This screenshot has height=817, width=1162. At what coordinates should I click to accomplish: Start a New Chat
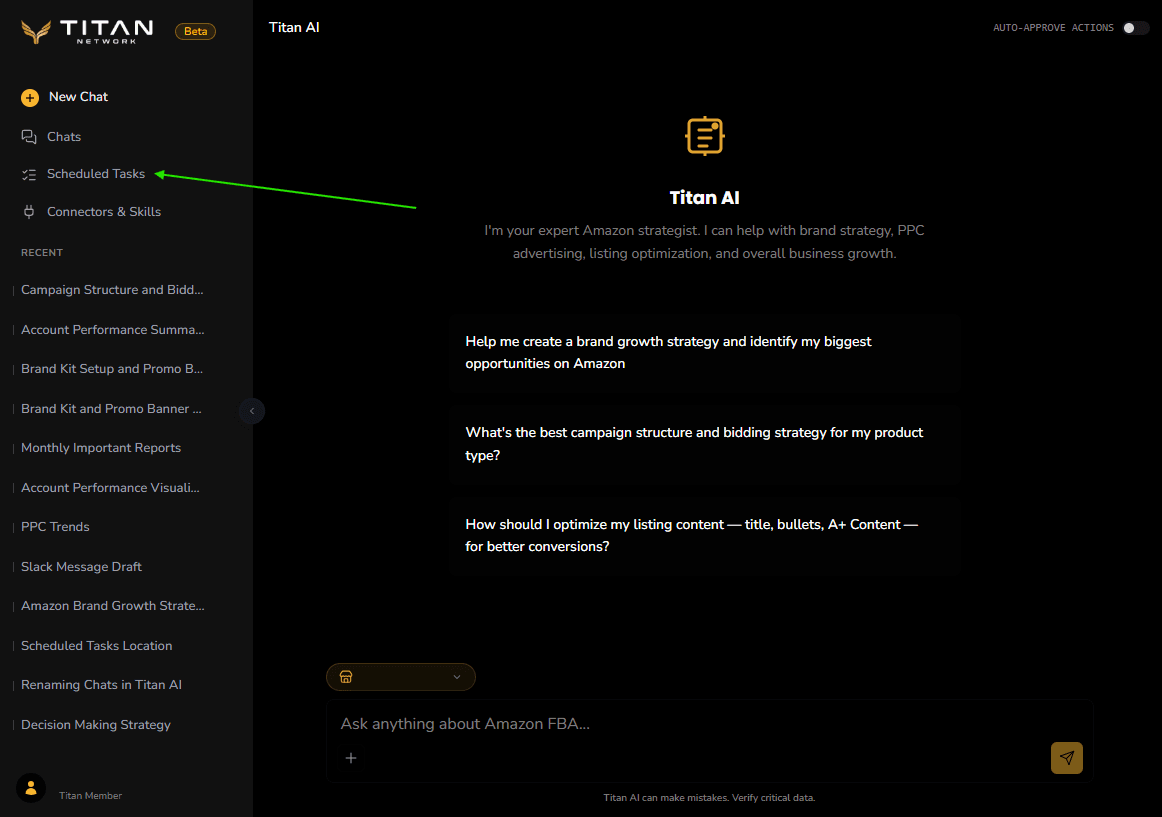coord(65,97)
